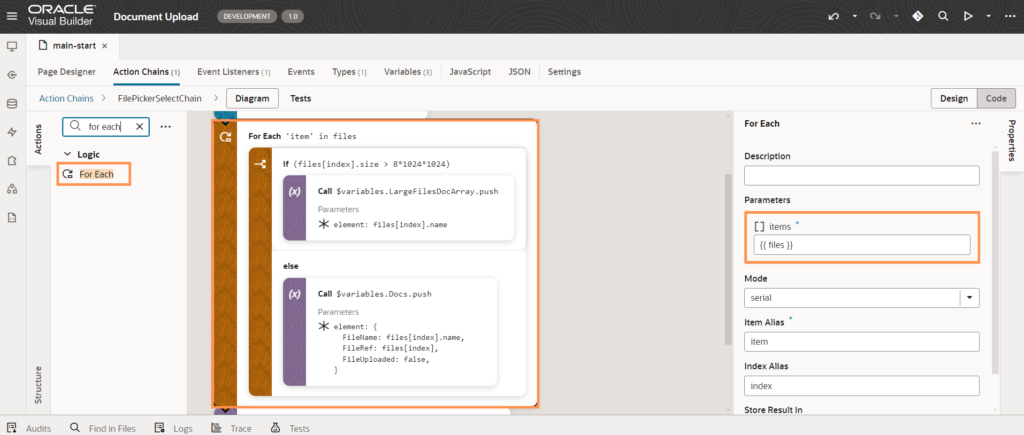The image size is (1024, 435).
Task: Click the Undo arrow icon
Action: [x=834, y=17]
